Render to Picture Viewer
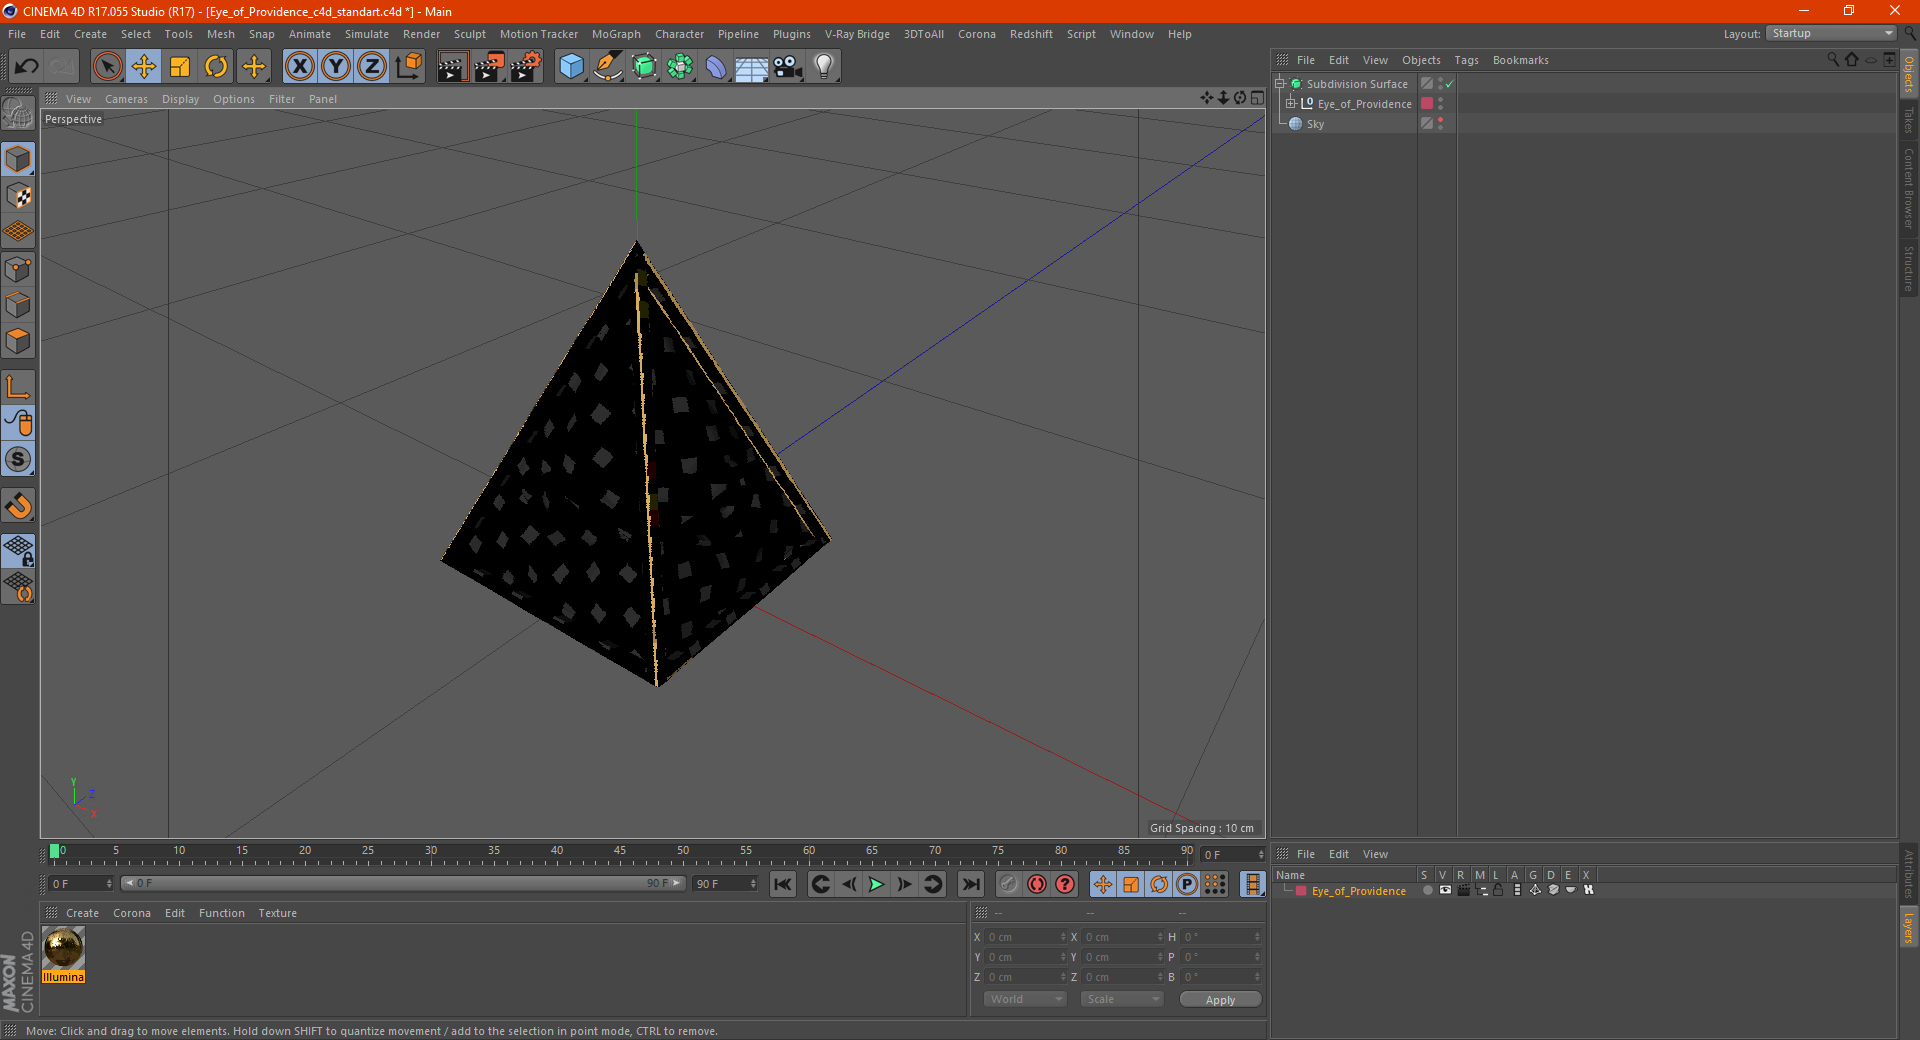This screenshot has width=1920, height=1040. point(489,67)
